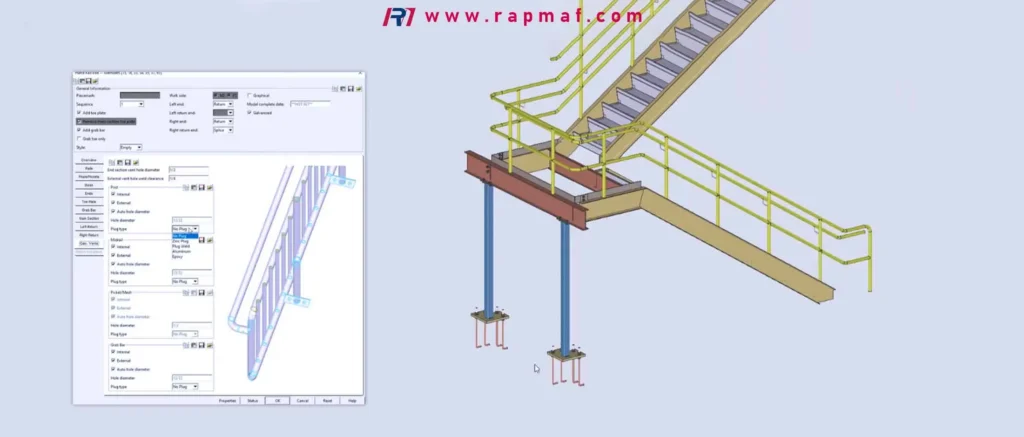Screen dimensions: 1024x437
Task: Click the save floppy icon in Picket/Mesh section
Action: (202, 293)
